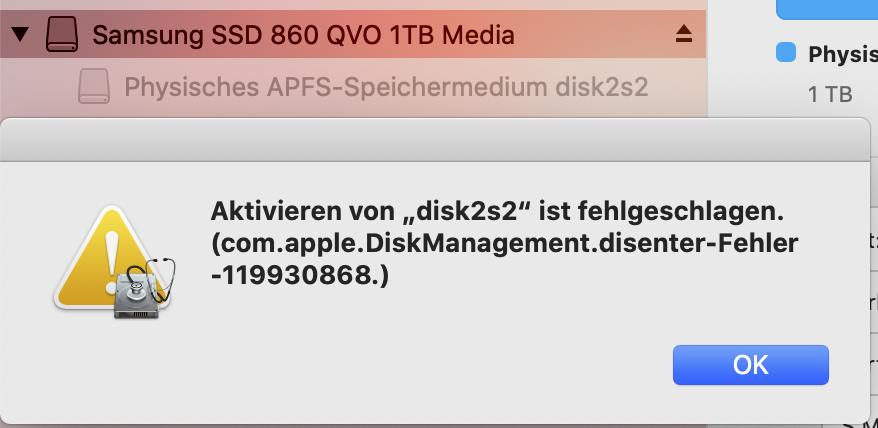Click the blank space left of OK
Image resolution: width=878 pixels, height=428 pixels.
[x=450, y=364]
